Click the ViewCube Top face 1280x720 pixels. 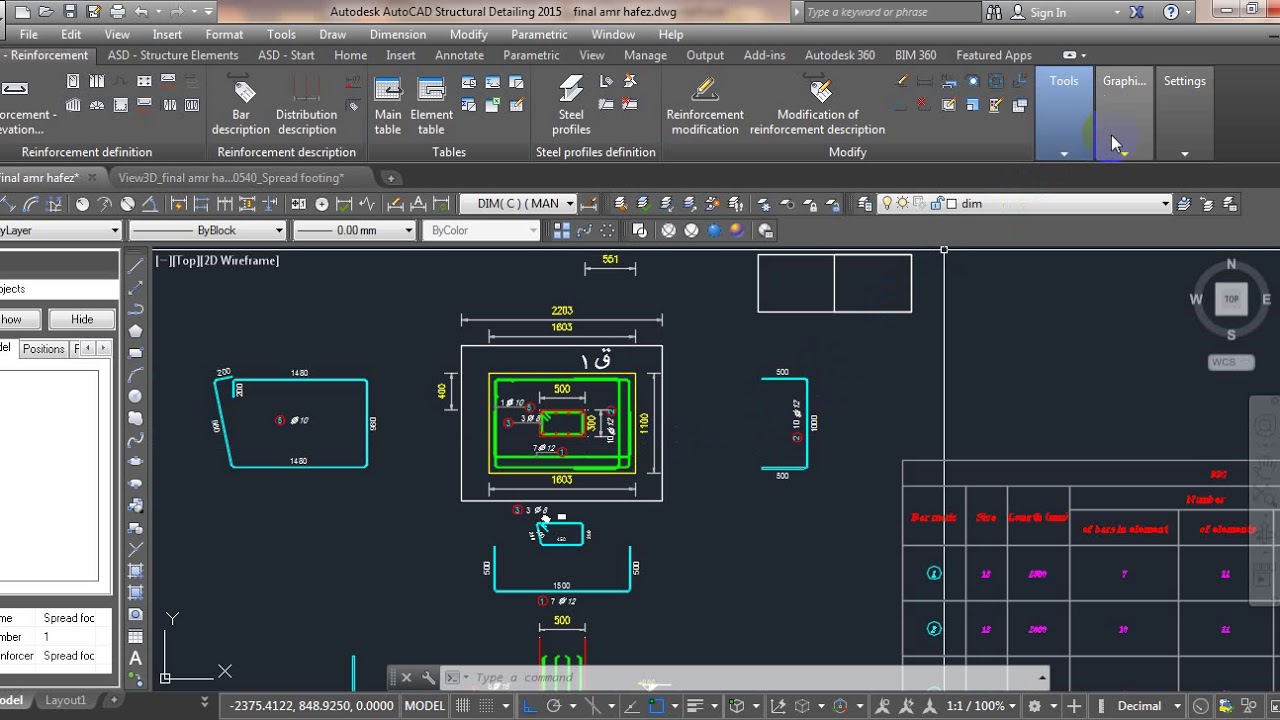(1231, 299)
